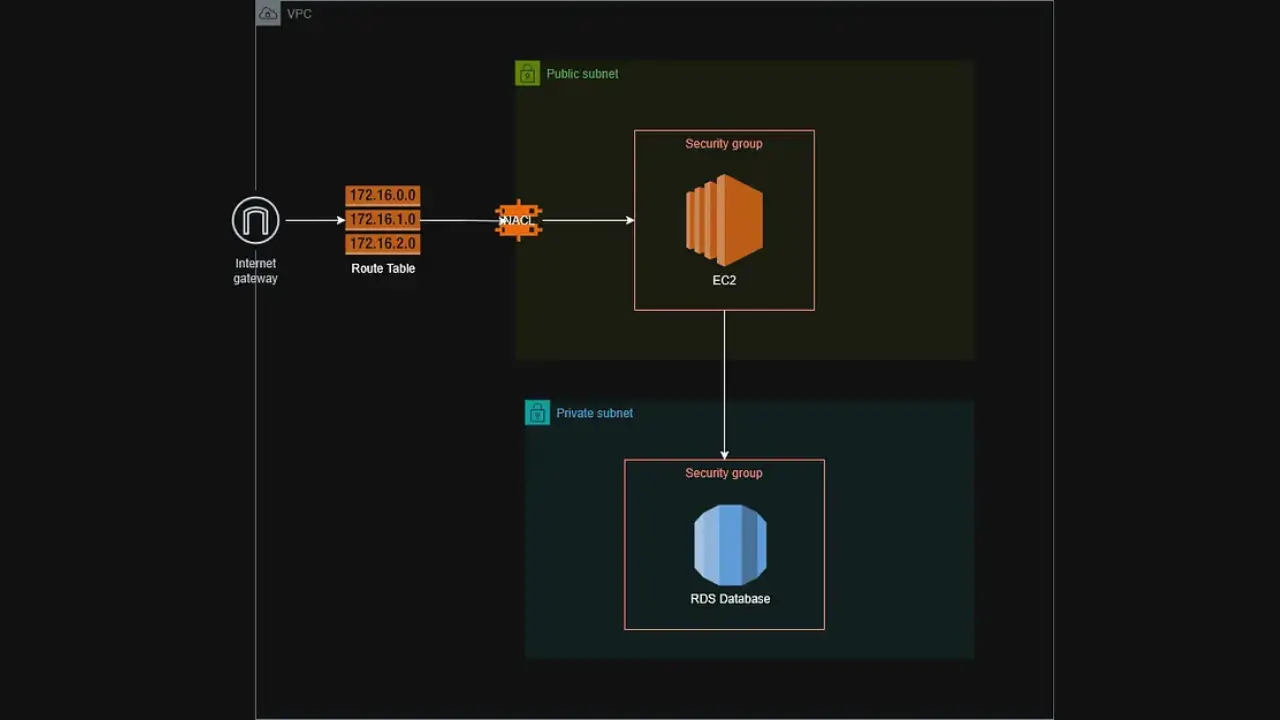The height and width of the screenshot is (720, 1280).
Task: Click the Public subnet label
Action: tap(582, 74)
